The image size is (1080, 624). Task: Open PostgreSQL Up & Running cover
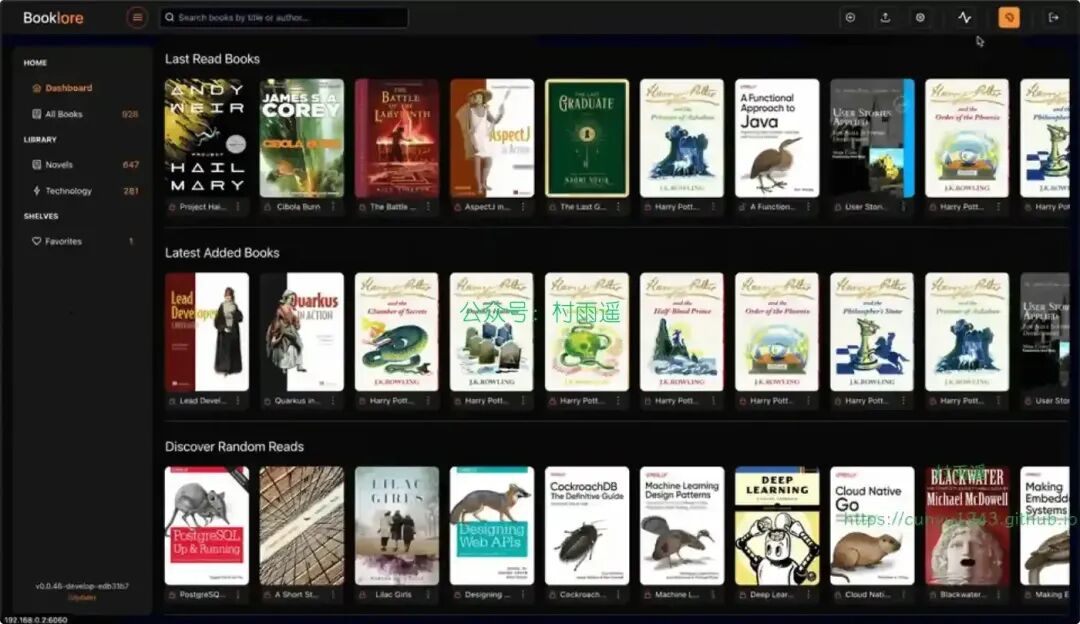(x=207, y=526)
